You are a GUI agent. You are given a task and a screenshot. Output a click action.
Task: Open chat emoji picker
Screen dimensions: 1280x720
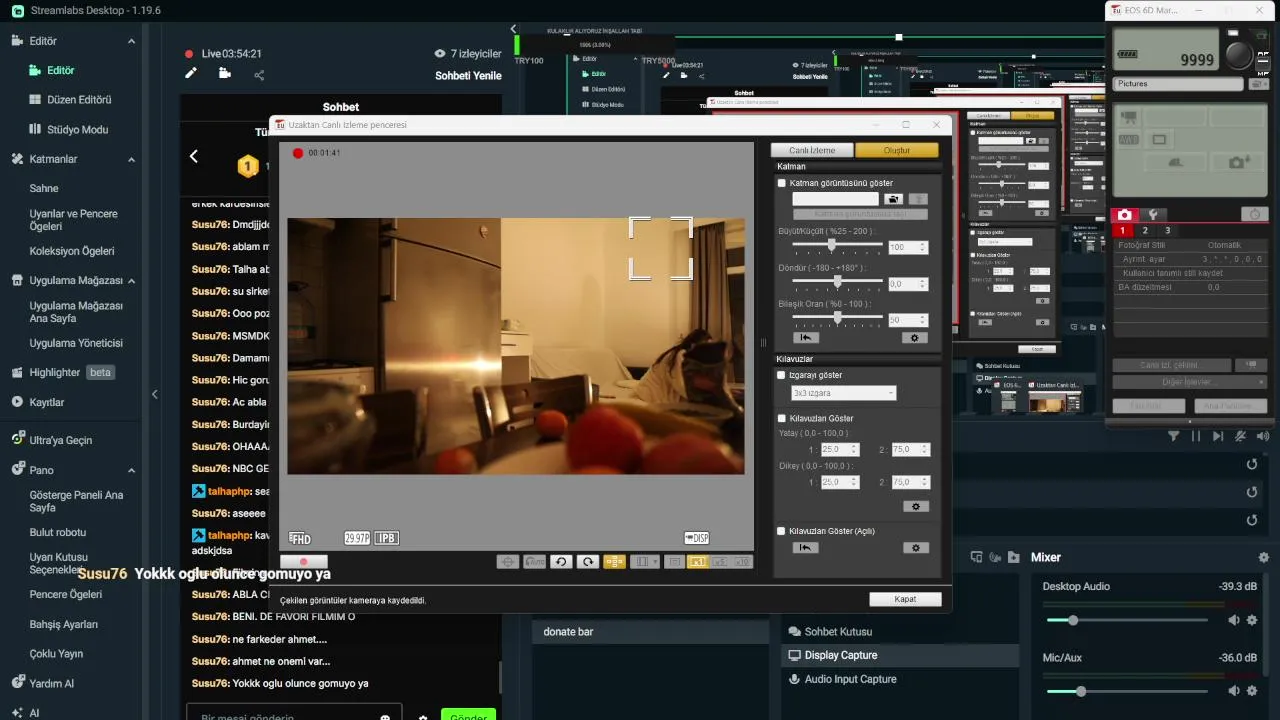click(385, 717)
